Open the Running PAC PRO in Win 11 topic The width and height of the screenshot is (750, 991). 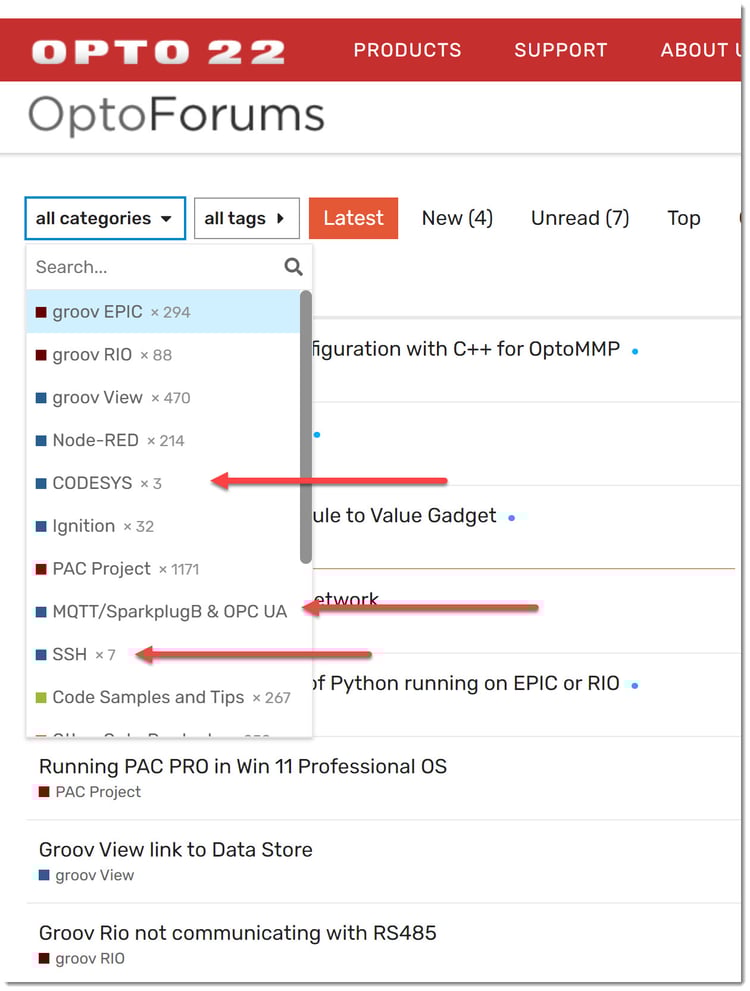click(x=243, y=766)
